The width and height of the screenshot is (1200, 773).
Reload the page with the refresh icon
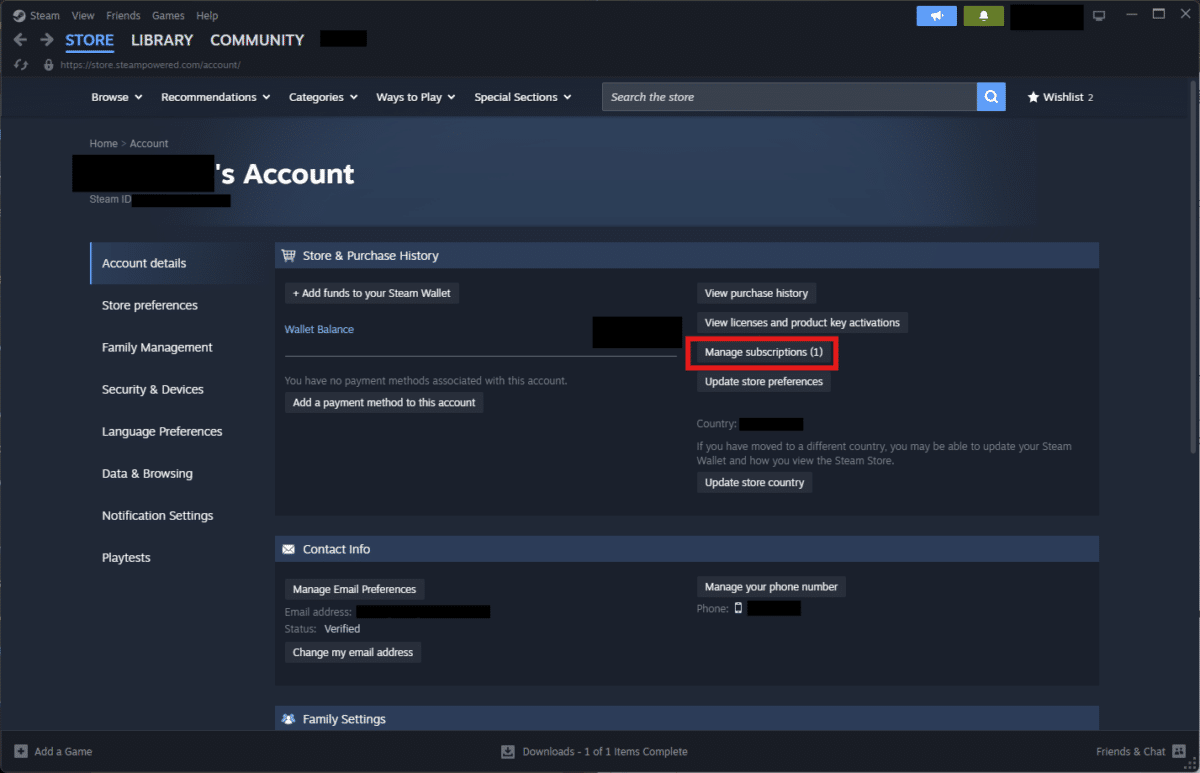pos(21,65)
